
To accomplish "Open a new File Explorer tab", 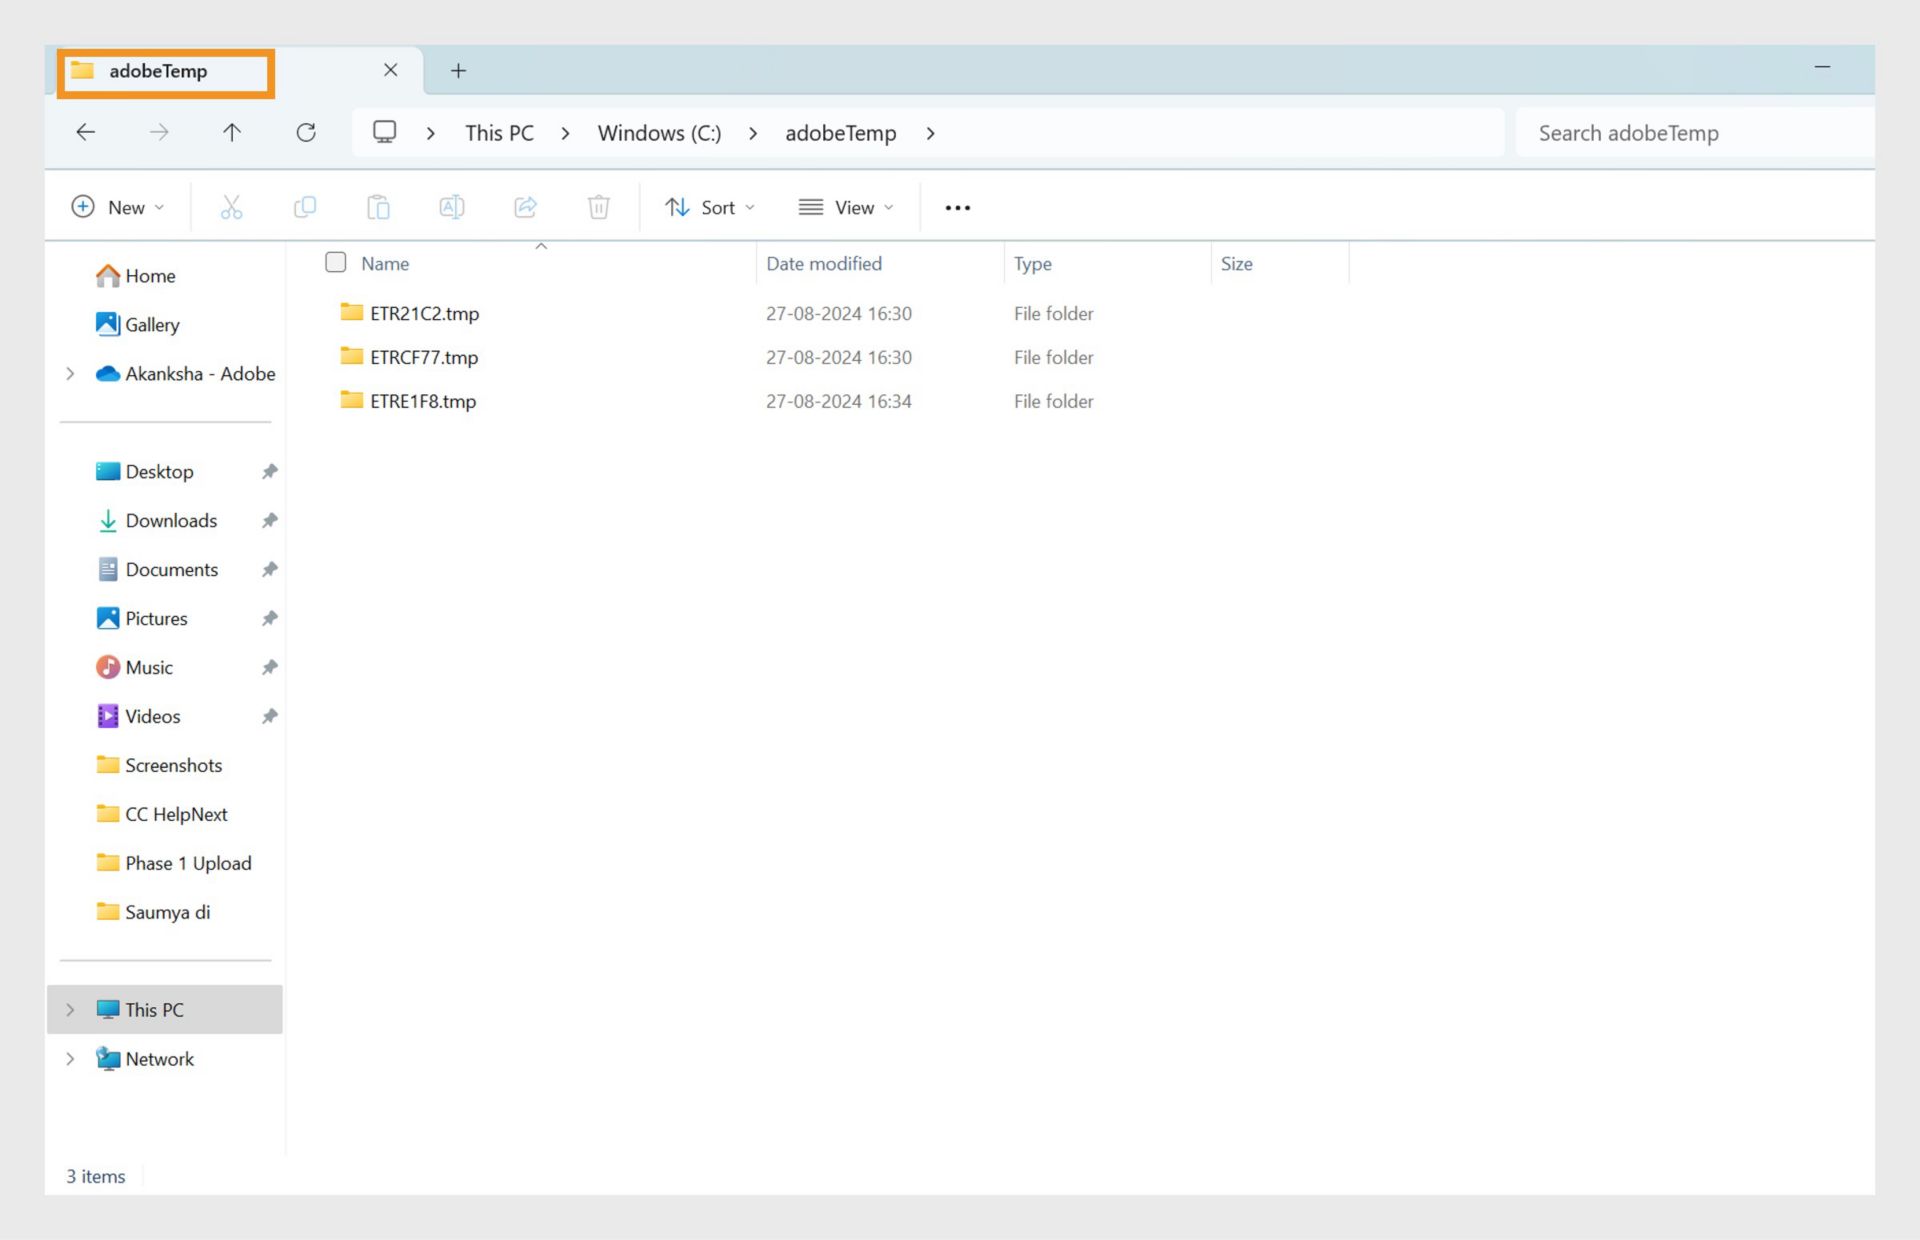I will click(458, 70).
